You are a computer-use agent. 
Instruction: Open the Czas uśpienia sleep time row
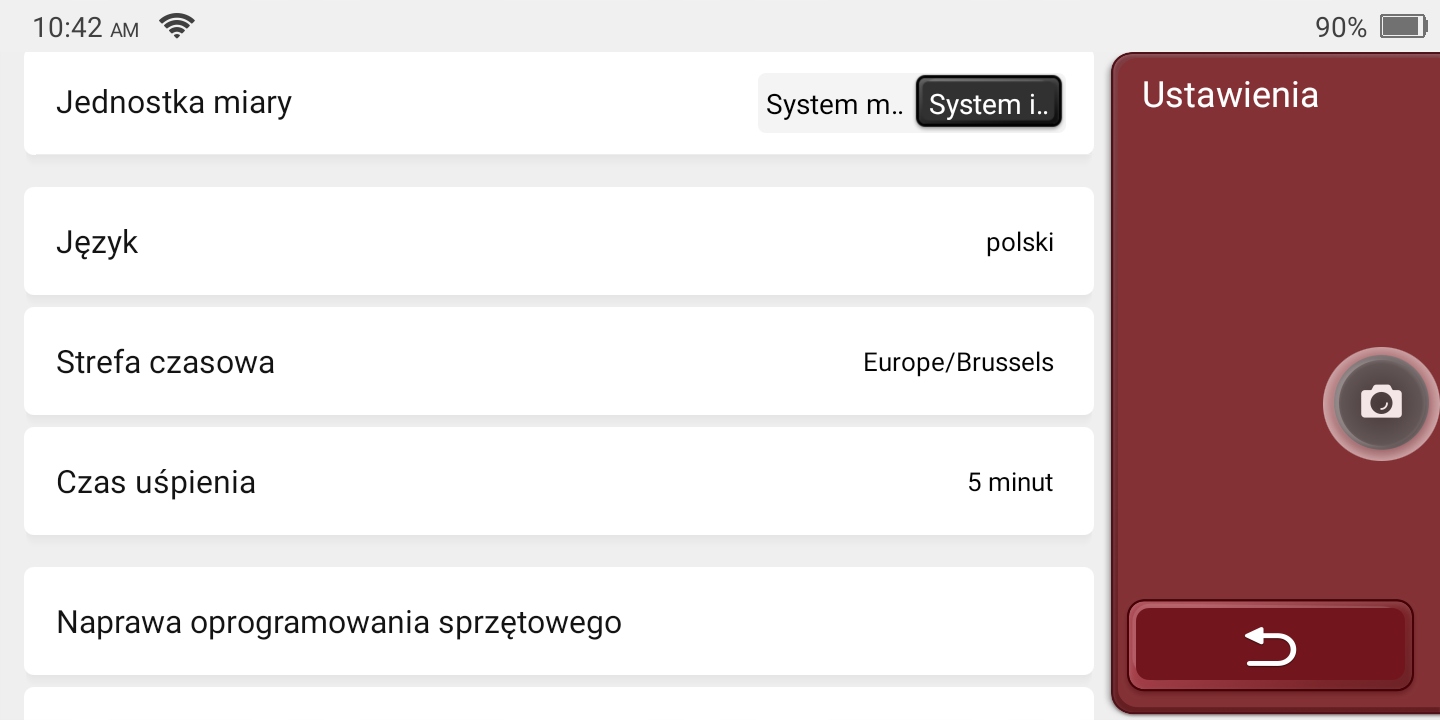558,482
